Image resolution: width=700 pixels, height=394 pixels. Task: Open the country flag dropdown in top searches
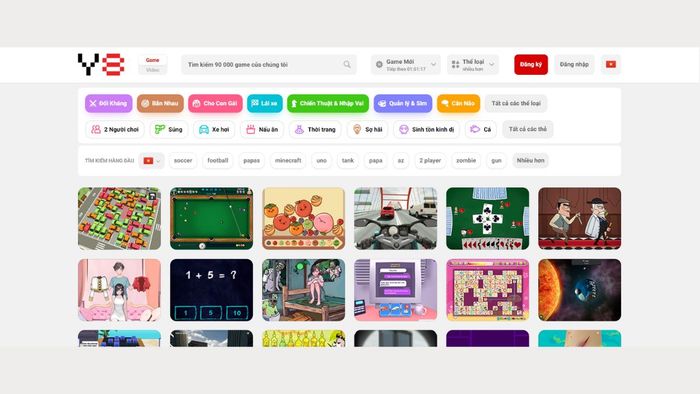151,161
